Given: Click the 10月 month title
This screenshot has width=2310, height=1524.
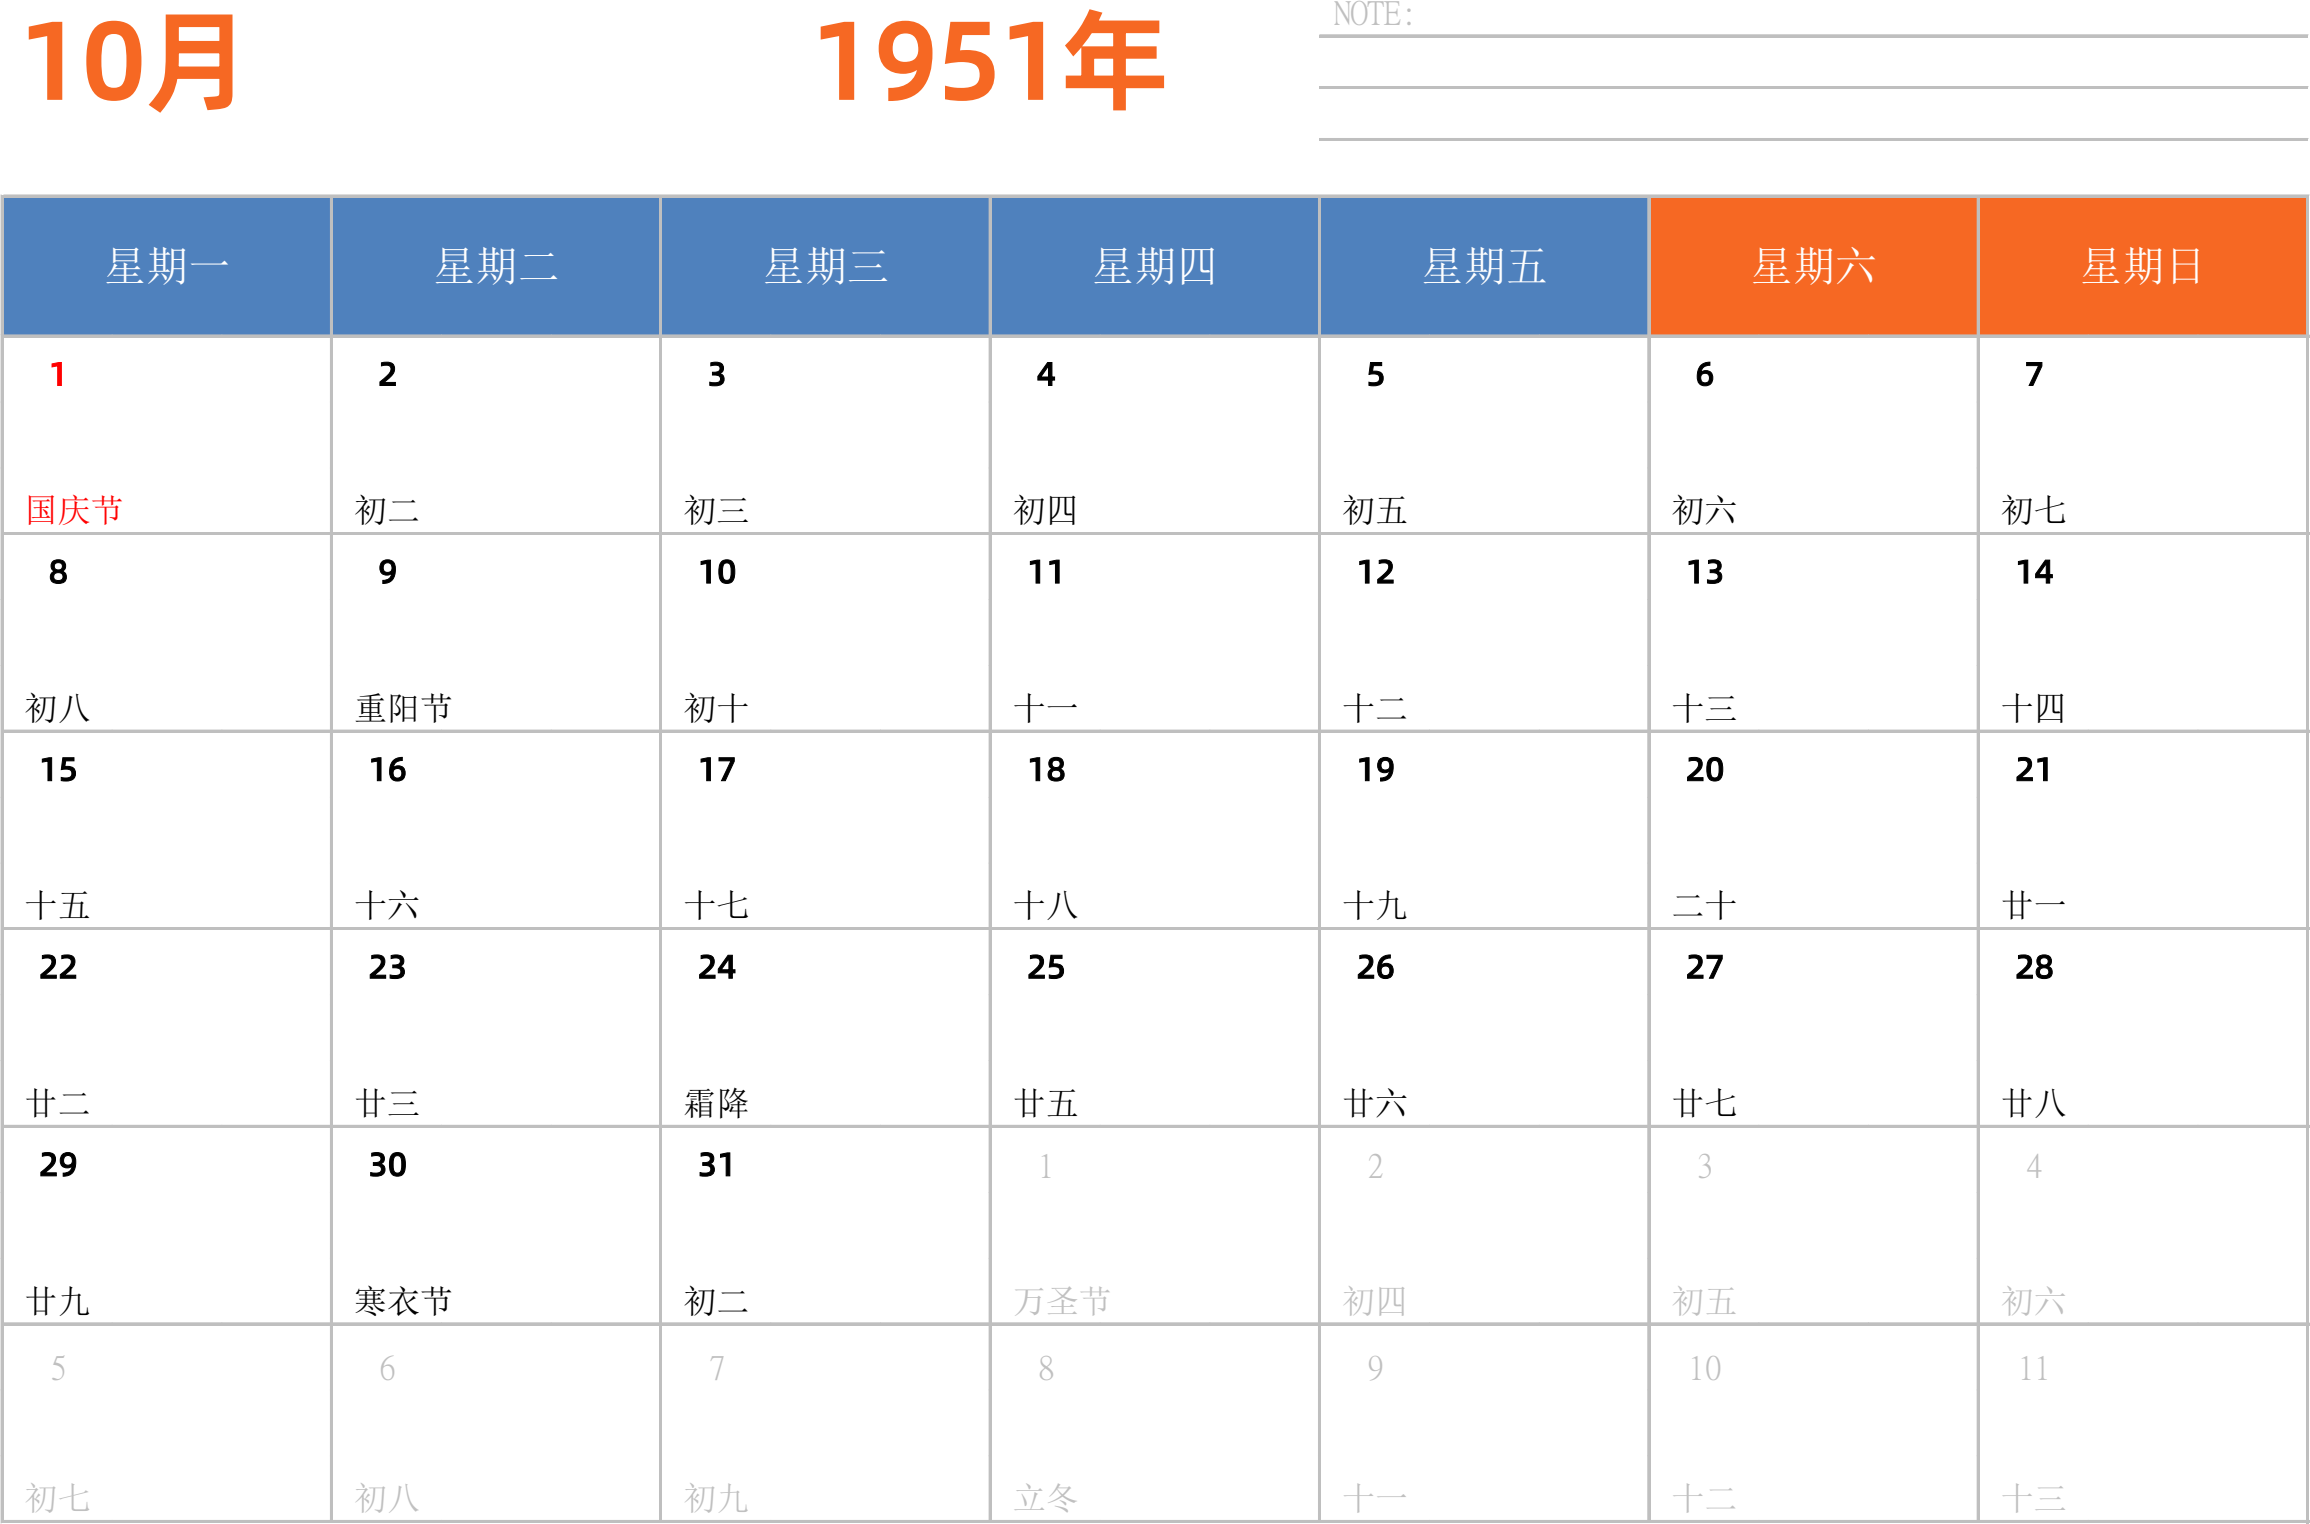Looking at the screenshot, I should click(x=130, y=62).
